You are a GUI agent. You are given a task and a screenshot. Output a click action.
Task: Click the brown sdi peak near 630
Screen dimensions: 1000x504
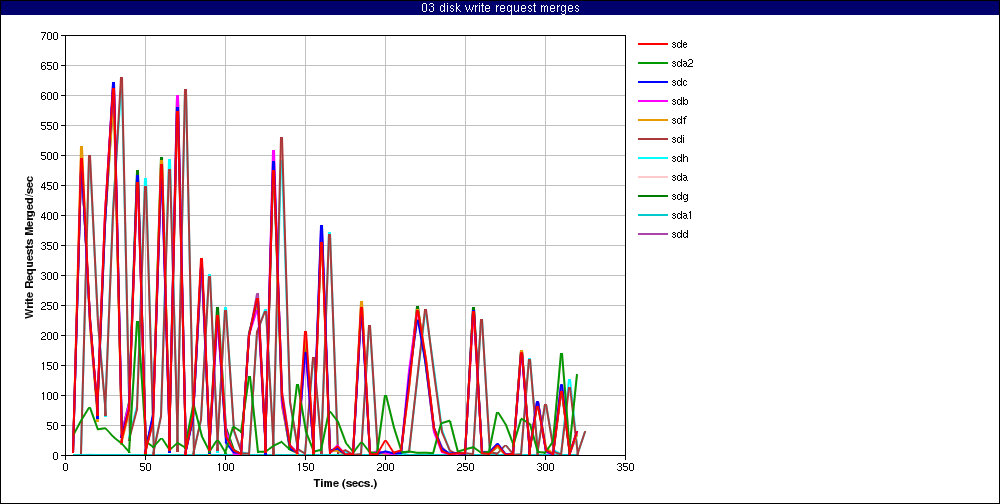tap(121, 78)
